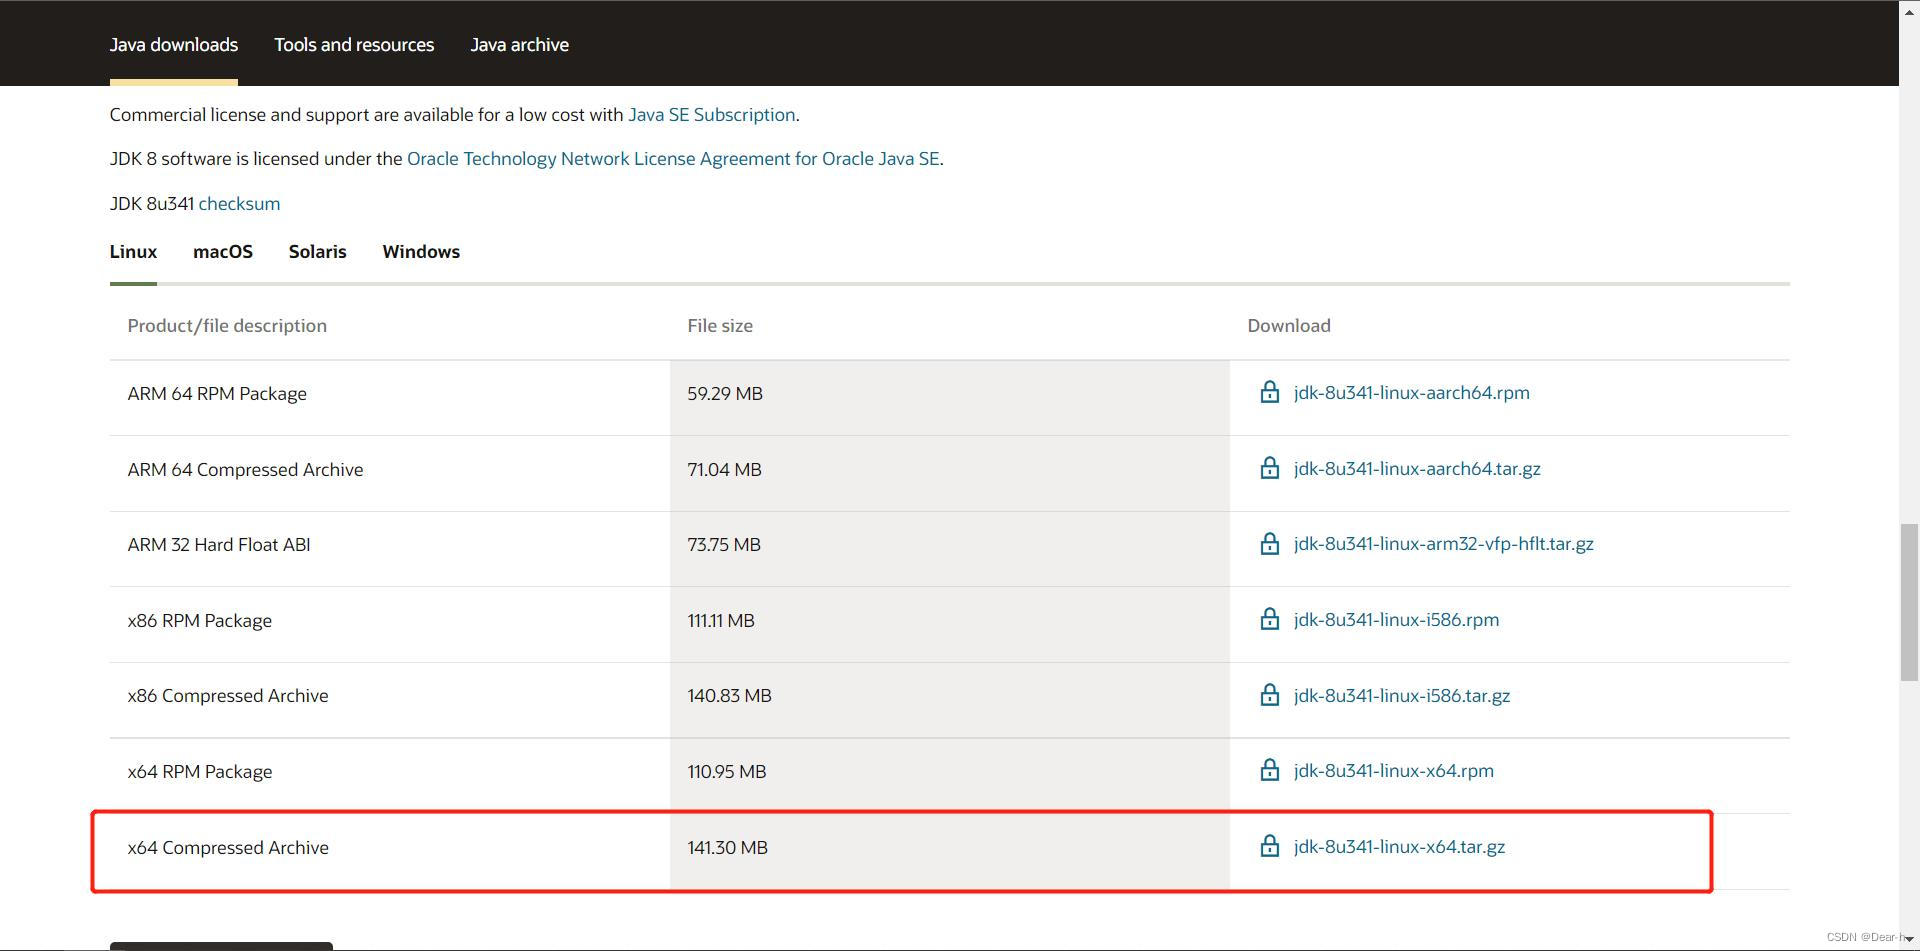Click lock icon beside jdk-8u341-linux-i586.tar.gz
The height and width of the screenshot is (951, 1920).
tap(1269, 695)
